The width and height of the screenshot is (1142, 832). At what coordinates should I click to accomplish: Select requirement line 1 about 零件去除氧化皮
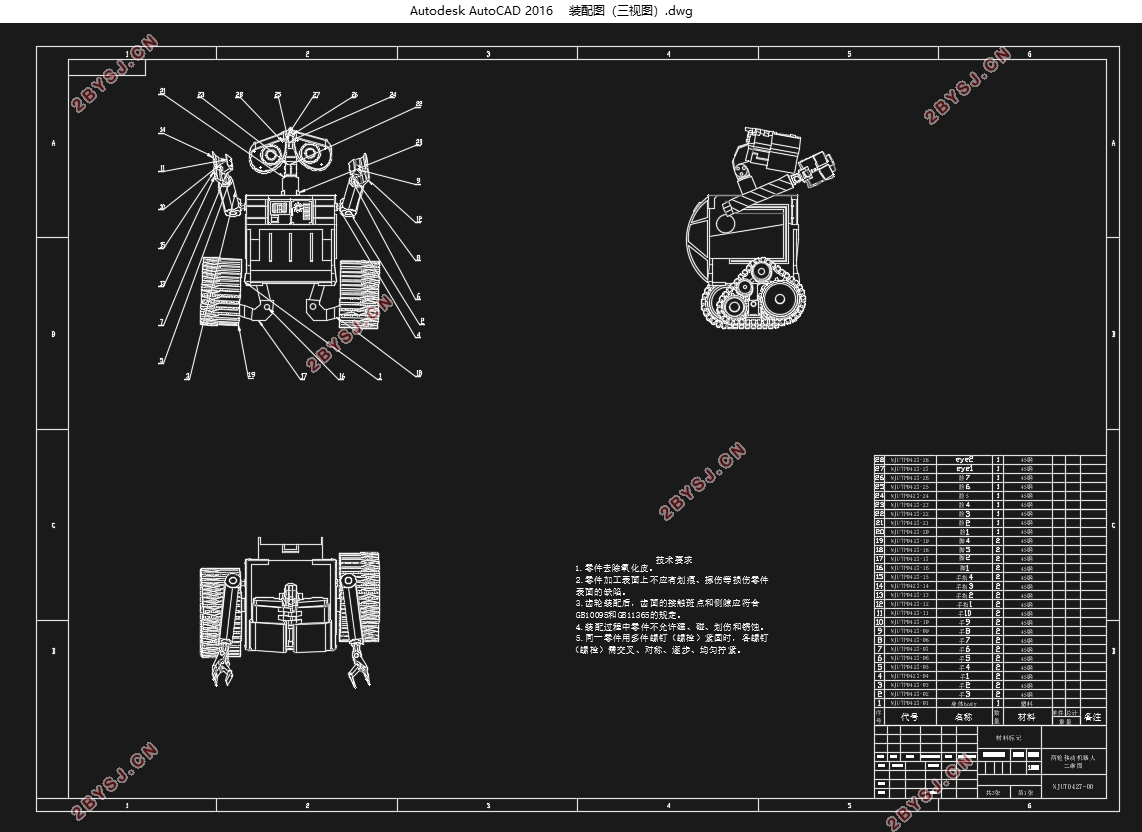[x=615, y=568]
